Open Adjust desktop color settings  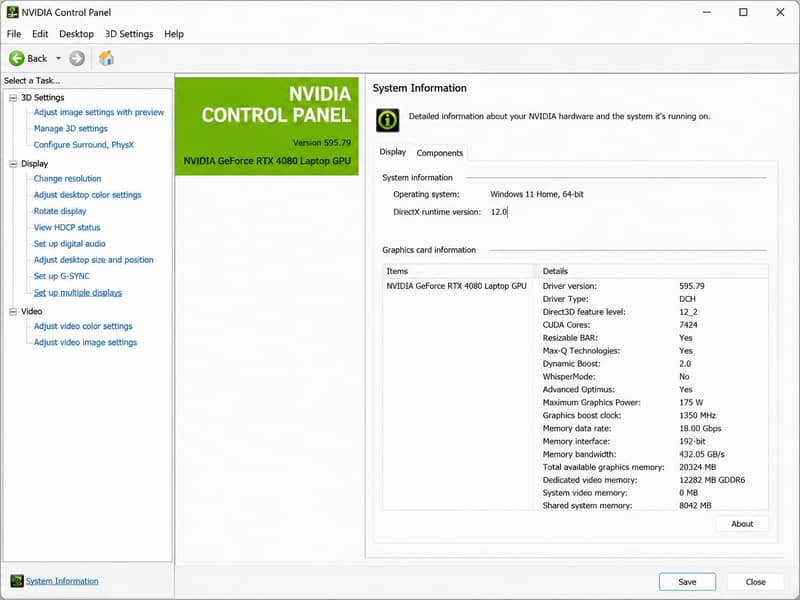tap(87, 195)
